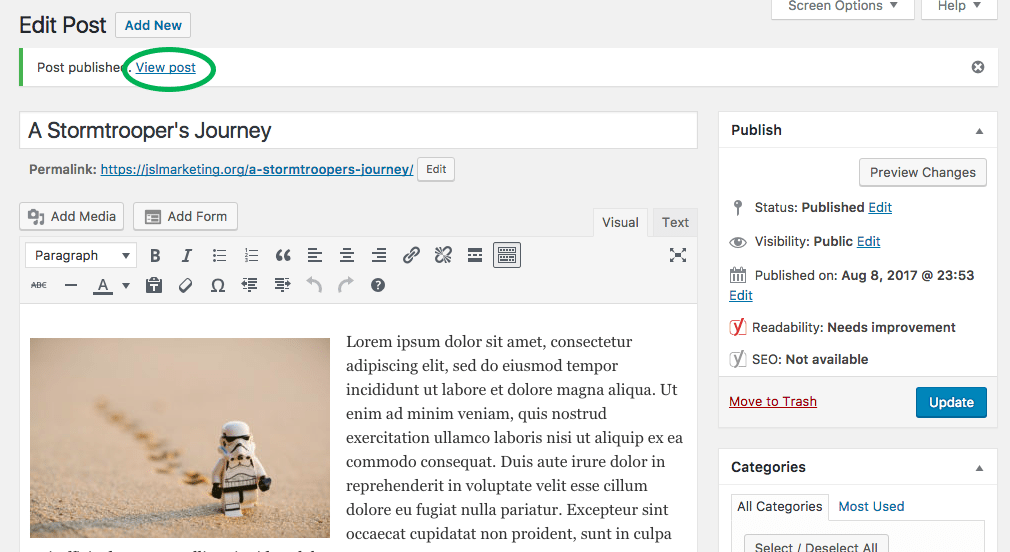Edit the post Visibility
The height and width of the screenshot is (552, 1010).
pyautogui.click(x=868, y=242)
